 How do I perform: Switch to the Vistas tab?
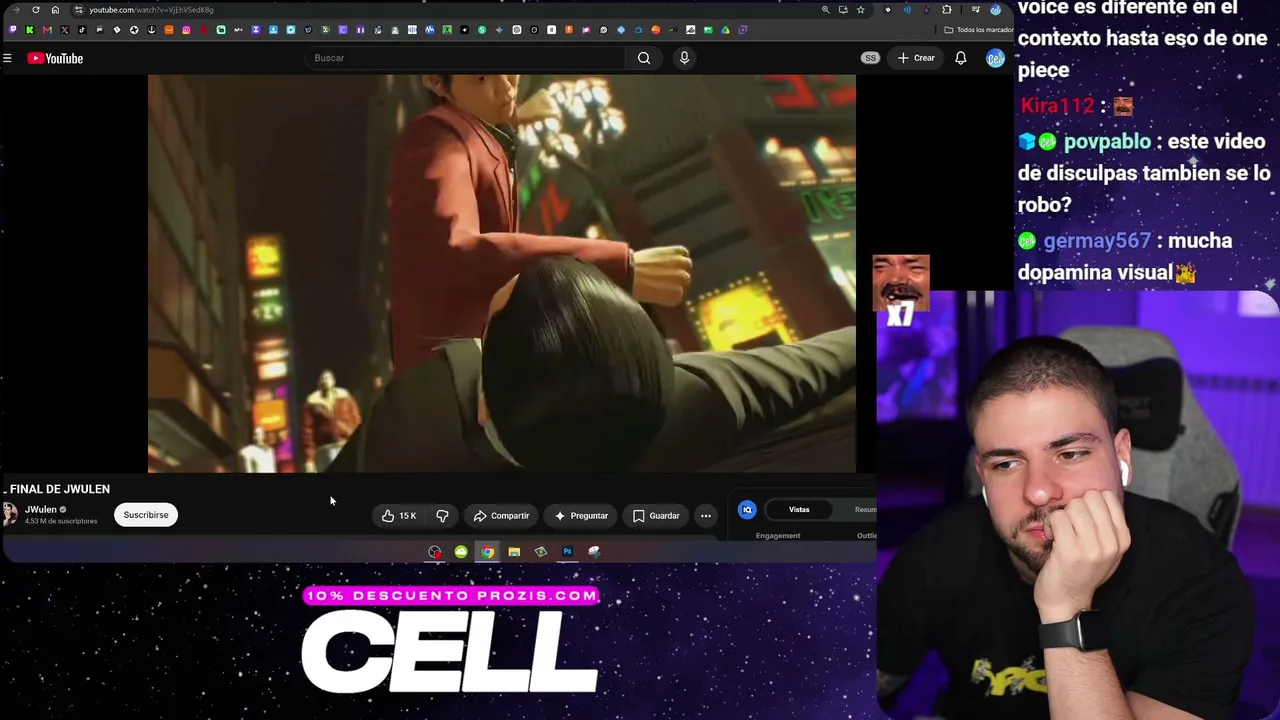[x=799, y=510]
